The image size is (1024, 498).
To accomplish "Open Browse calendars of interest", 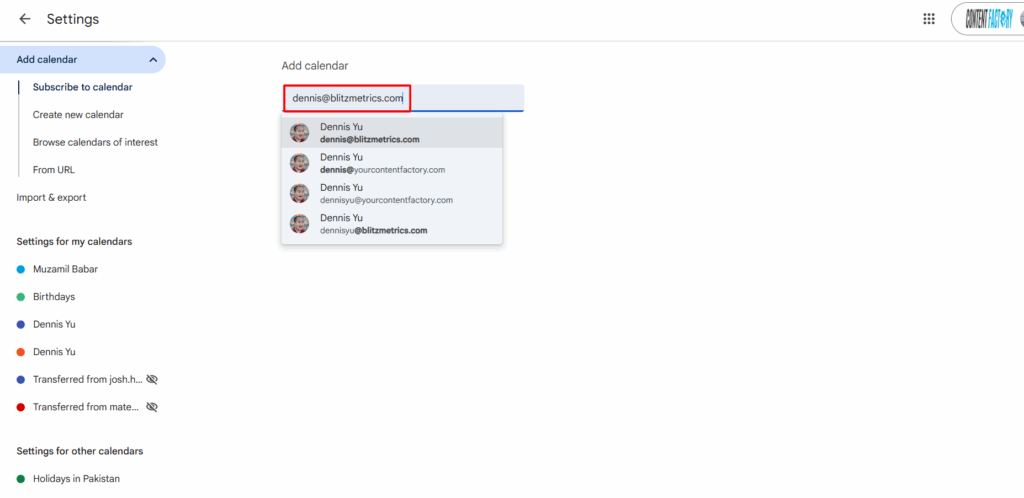I will (x=95, y=142).
